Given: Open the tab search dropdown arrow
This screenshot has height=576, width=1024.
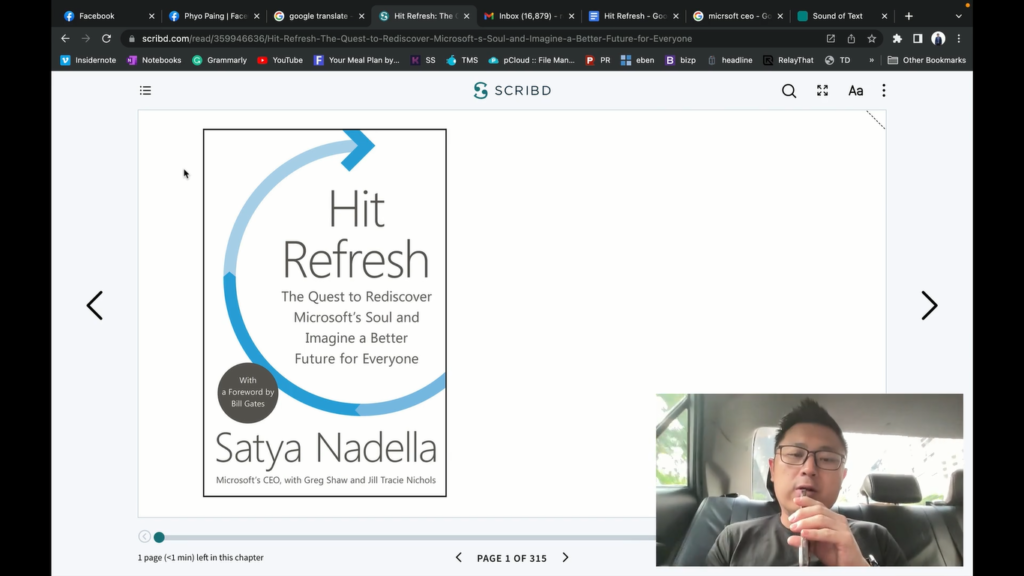Looking at the screenshot, I should 959,16.
